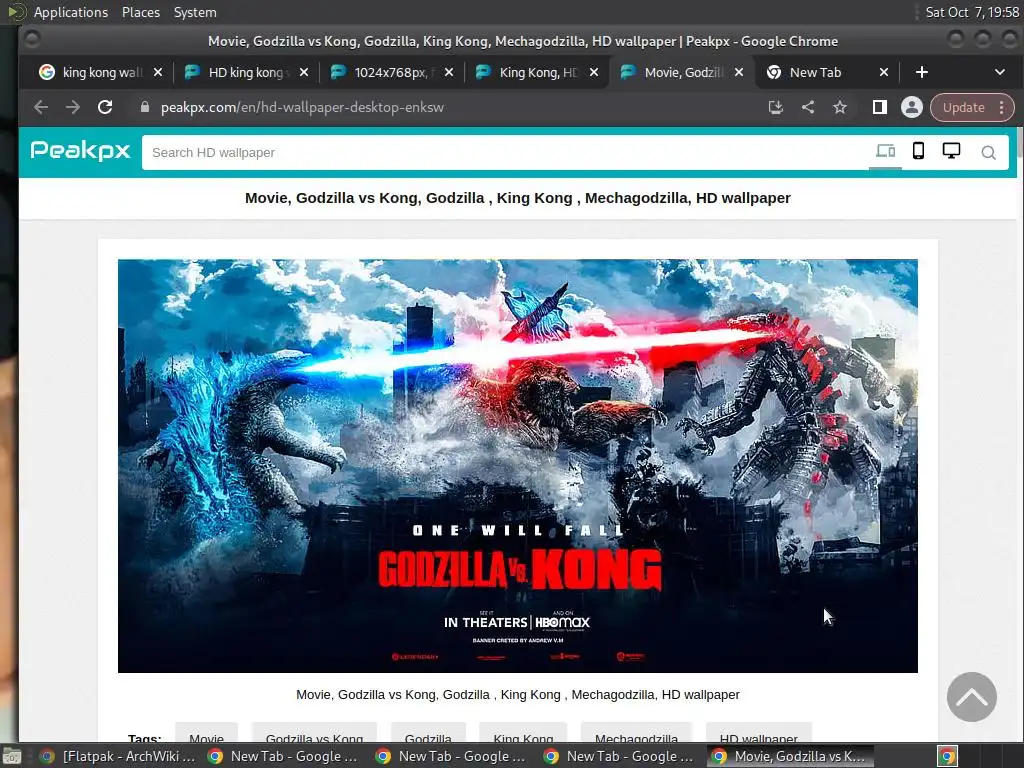The height and width of the screenshot is (768, 1024).
Task: Open Chrome profile avatar
Action: click(x=912, y=107)
